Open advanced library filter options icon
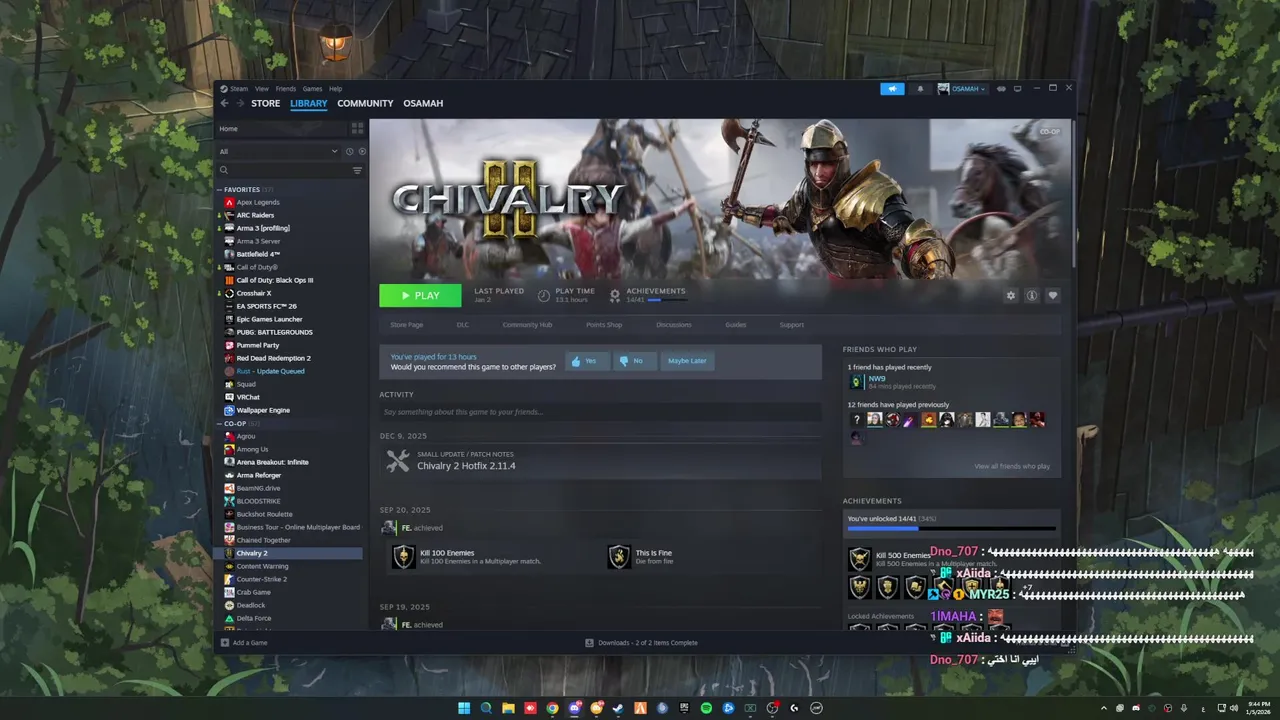Screen dimensions: 1280x720 pyautogui.click(x=357, y=171)
